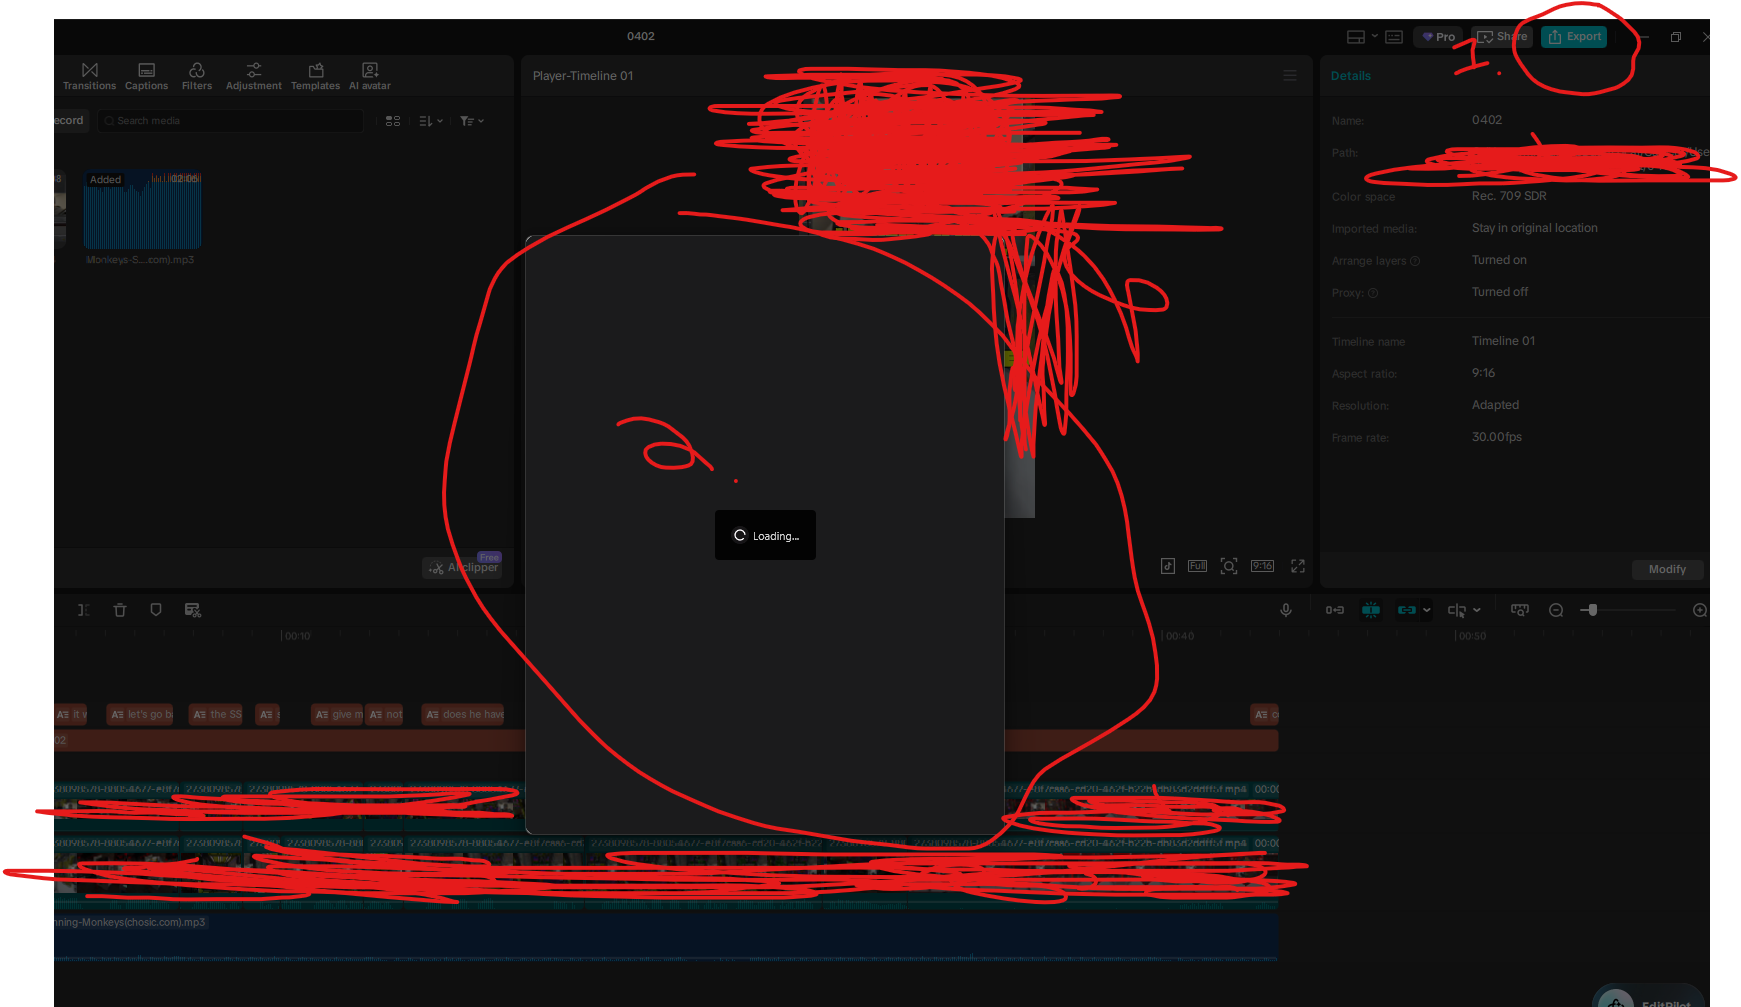Click the Modify button in Details panel
Image resolution: width=1741 pixels, height=1007 pixels.
(x=1667, y=569)
